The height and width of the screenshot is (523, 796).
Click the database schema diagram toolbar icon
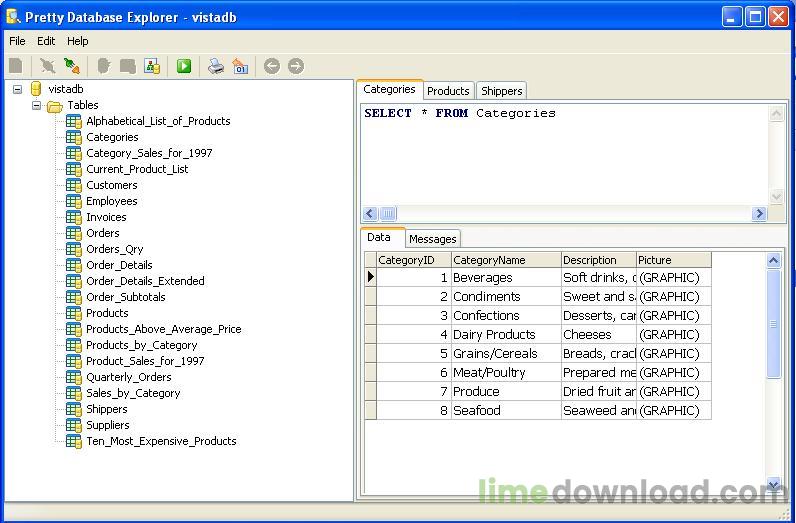tap(152, 66)
